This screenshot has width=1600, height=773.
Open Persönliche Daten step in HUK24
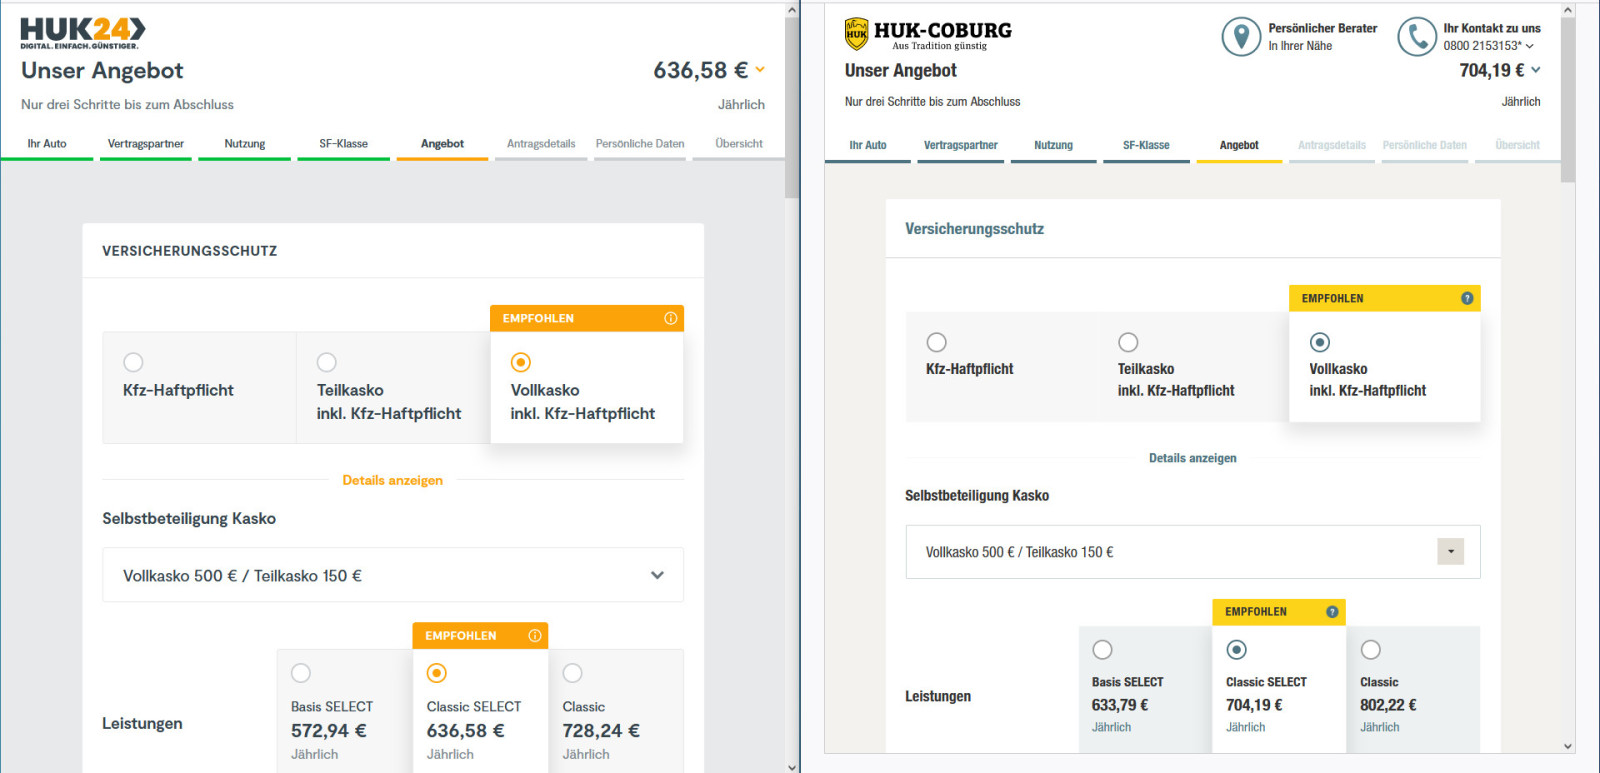(x=640, y=144)
